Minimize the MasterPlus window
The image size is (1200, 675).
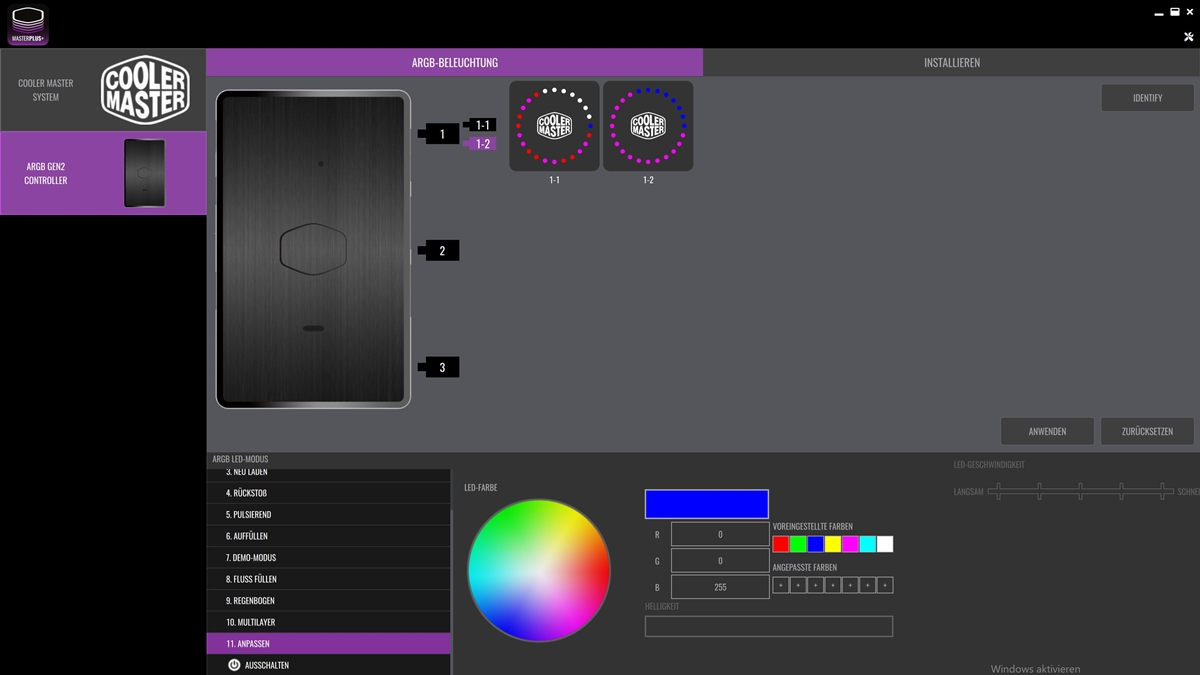(x=1159, y=13)
